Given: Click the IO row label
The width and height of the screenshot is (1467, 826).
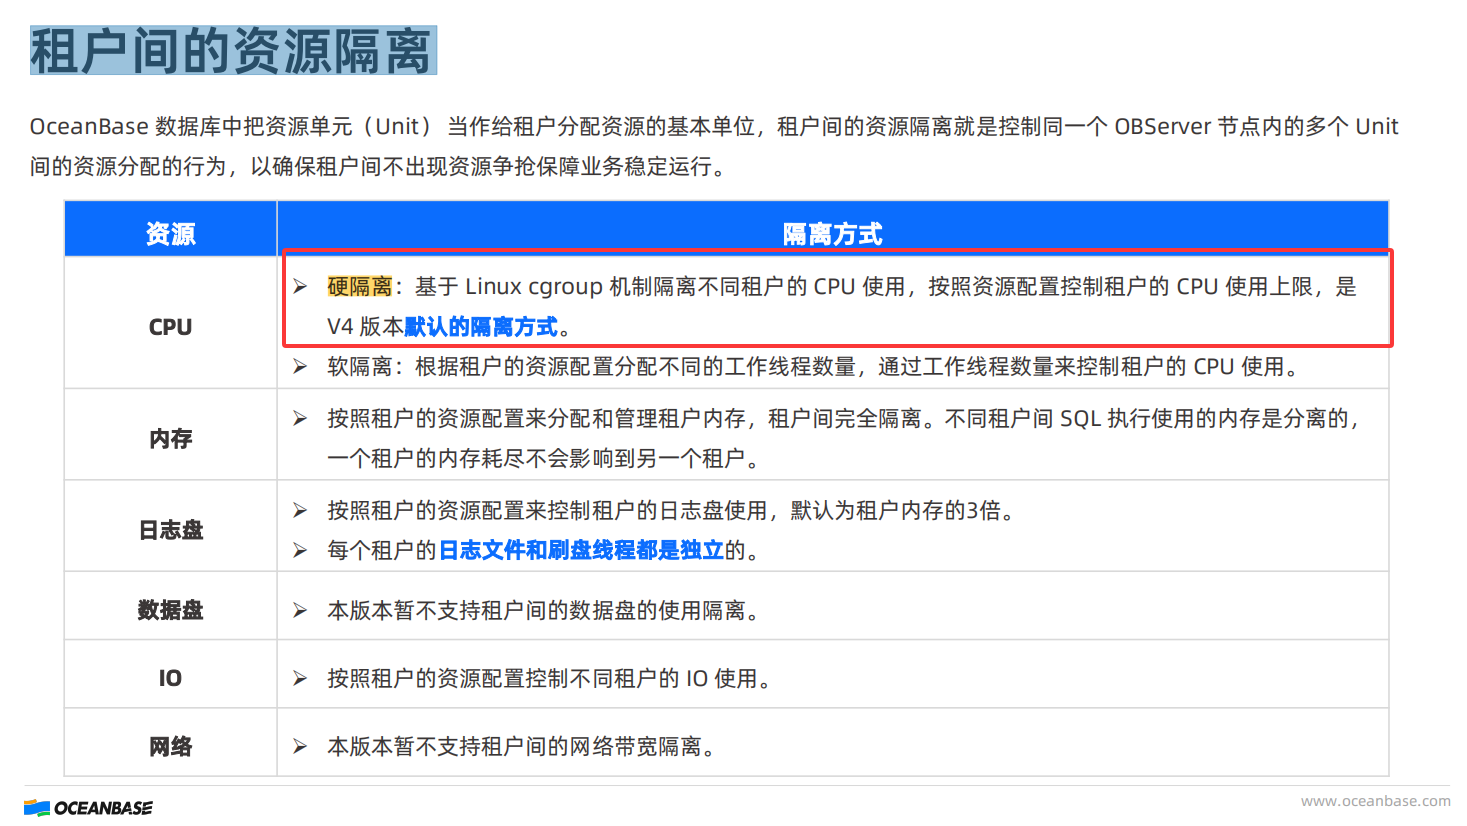Looking at the screenshot, I should [x=170, y=678].
